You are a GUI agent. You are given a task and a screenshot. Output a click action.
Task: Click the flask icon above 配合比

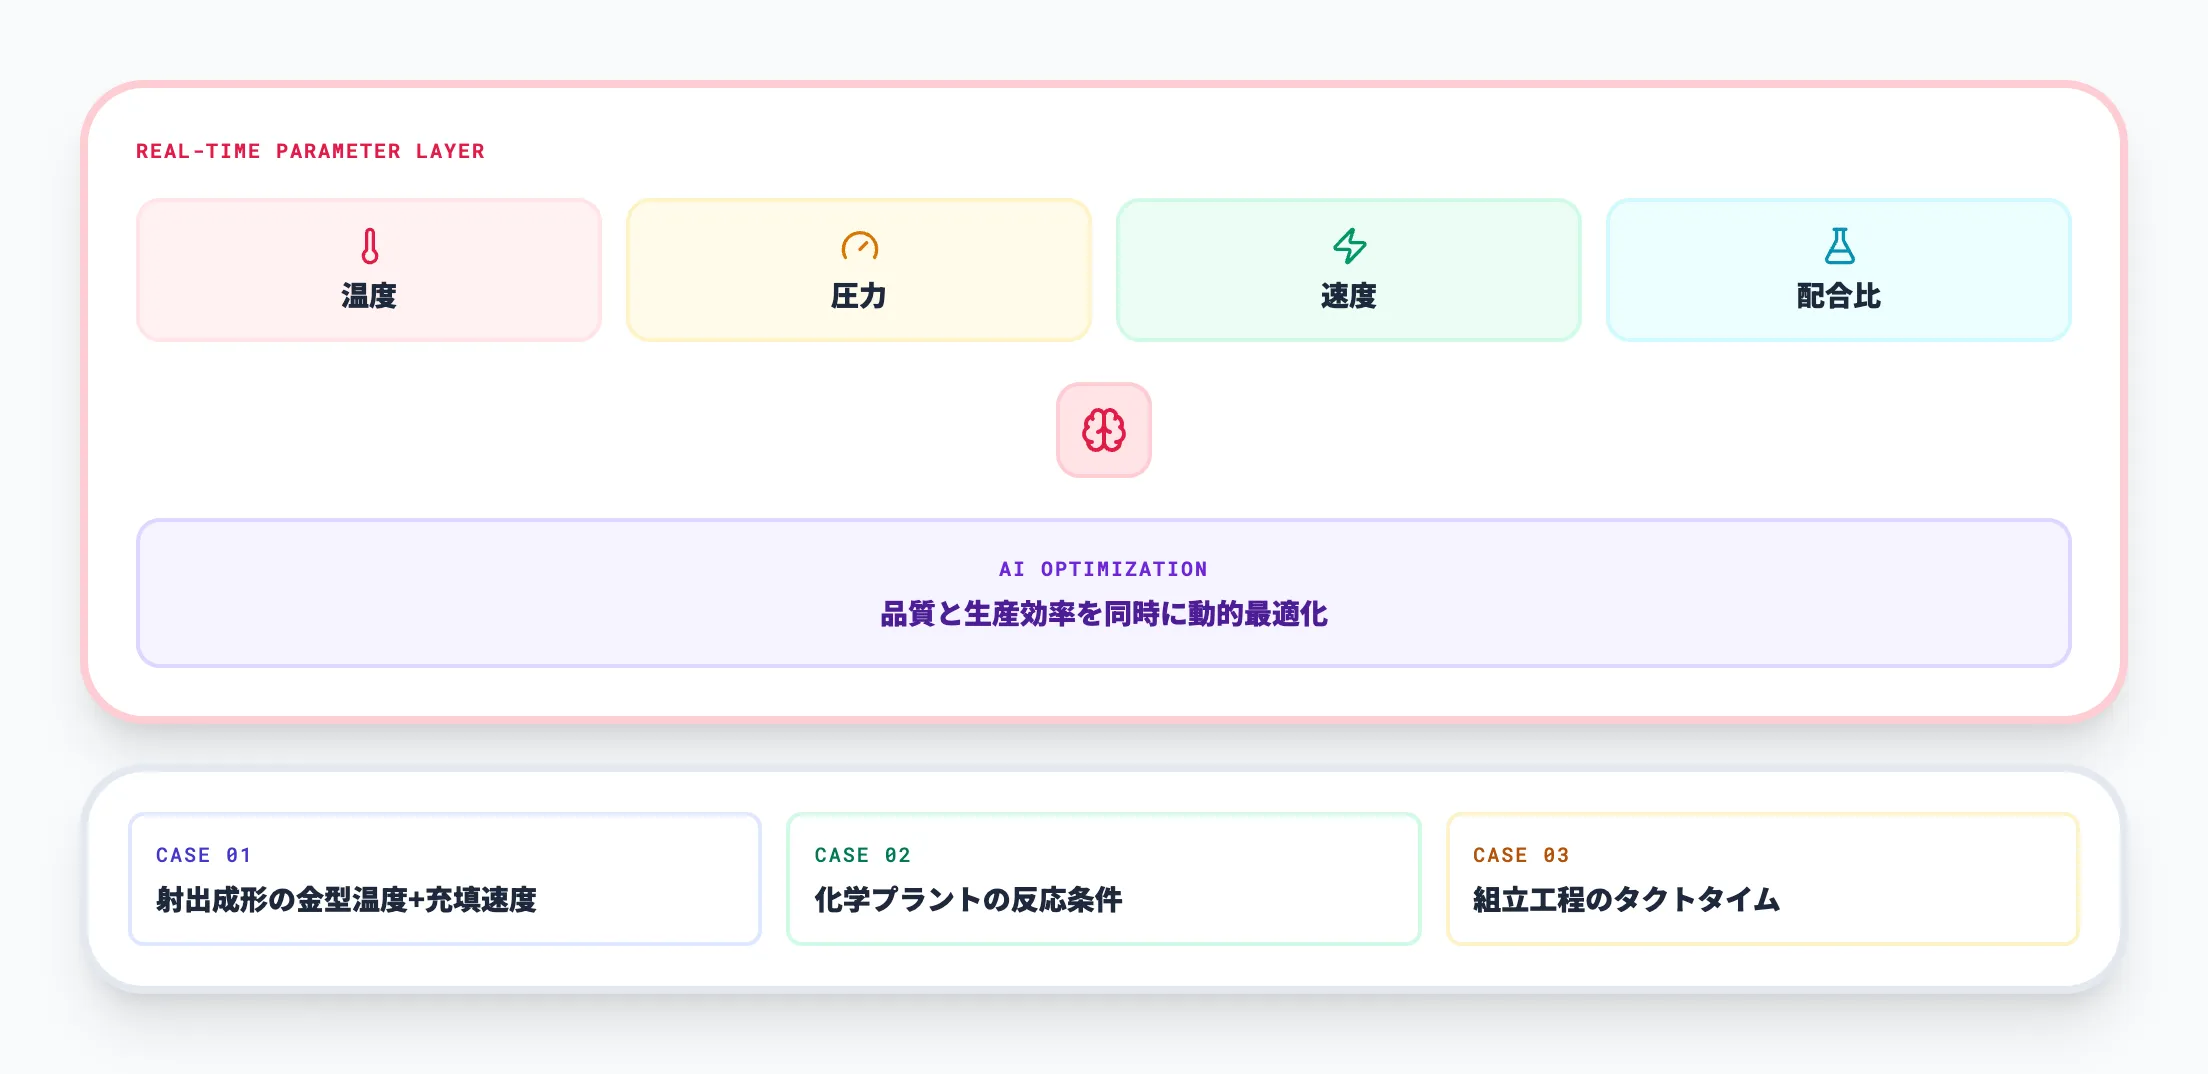click(x=1839, y=246)
